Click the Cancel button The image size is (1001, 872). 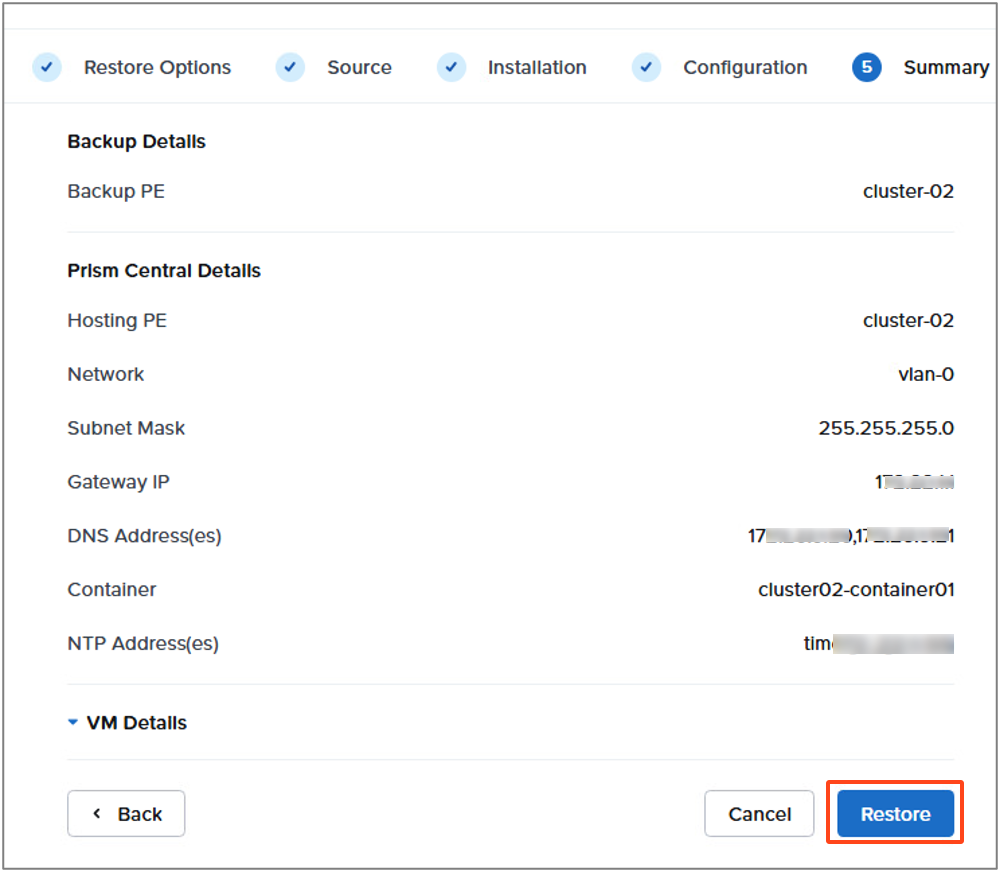tap(759, 814)
